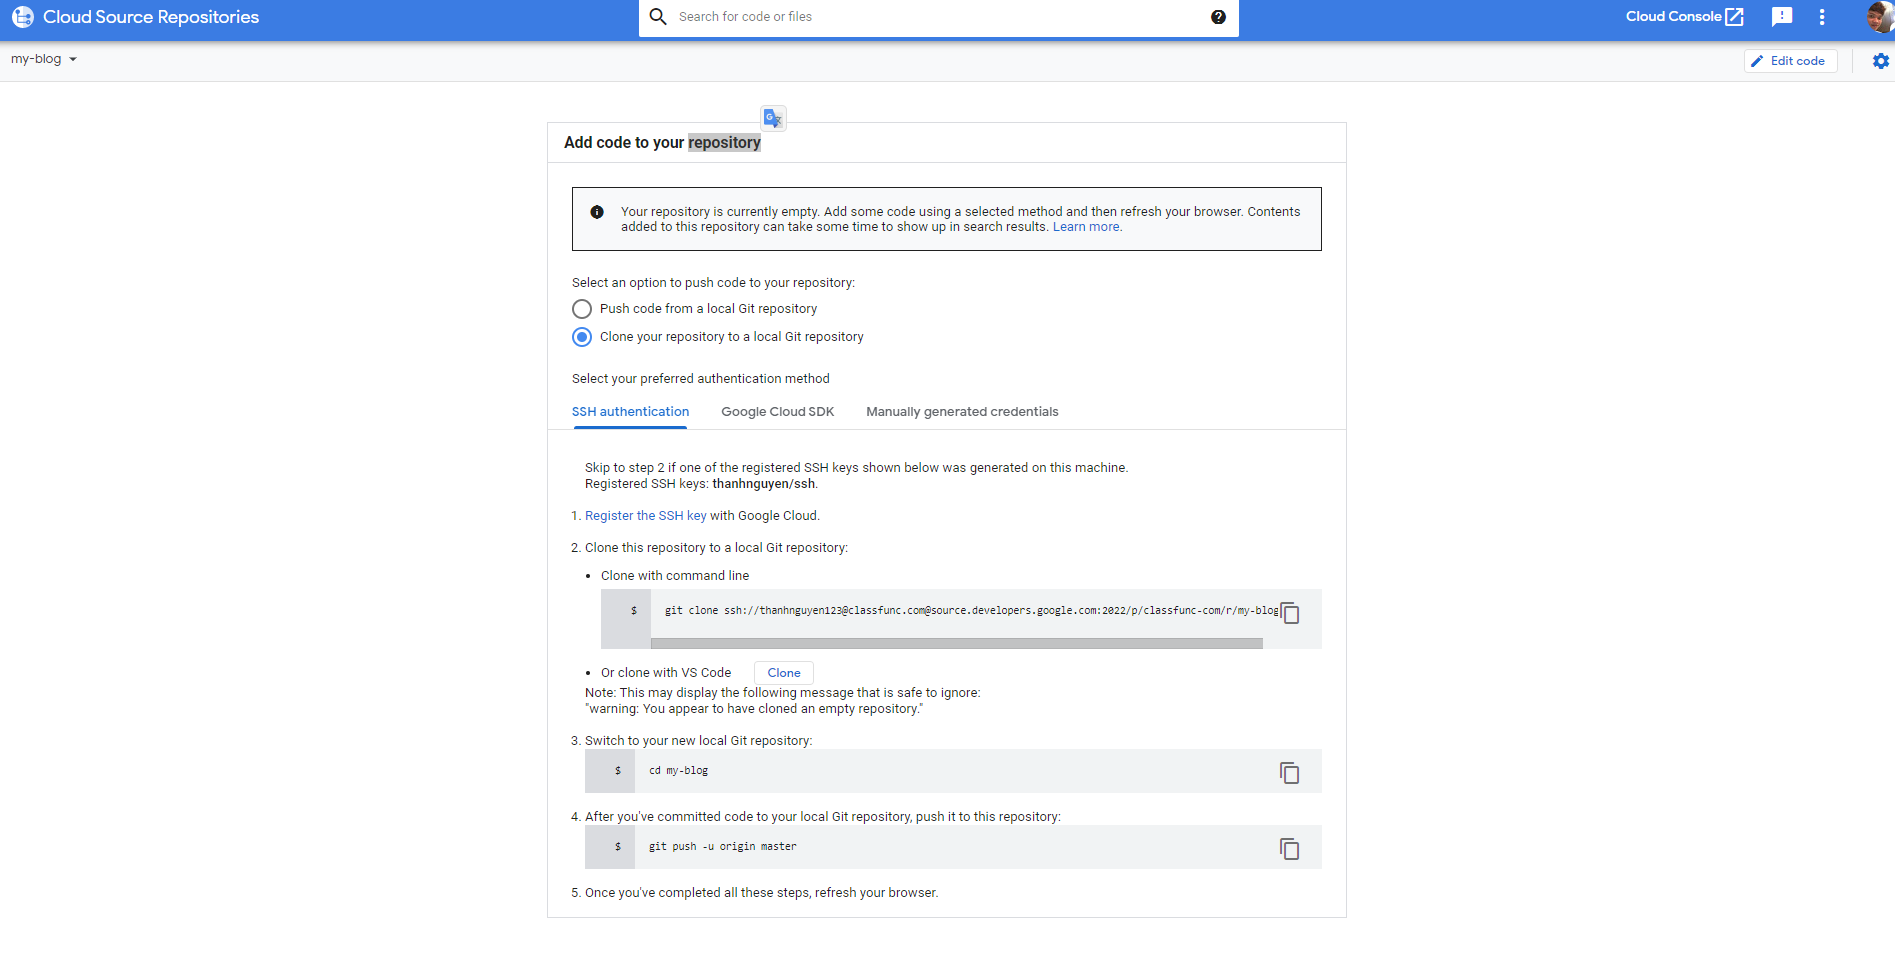1895x961 pixels.
Task: Switch to Manually generated credentials tab
Action: click(961, 412)
